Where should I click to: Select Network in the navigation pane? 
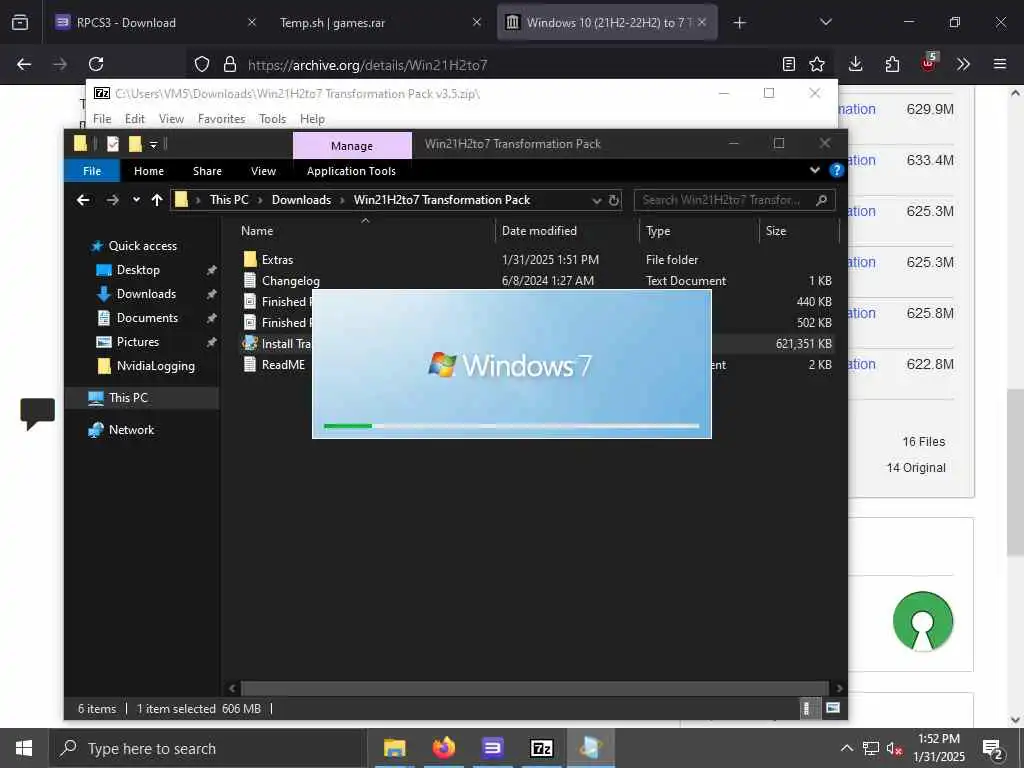point(131,430)
